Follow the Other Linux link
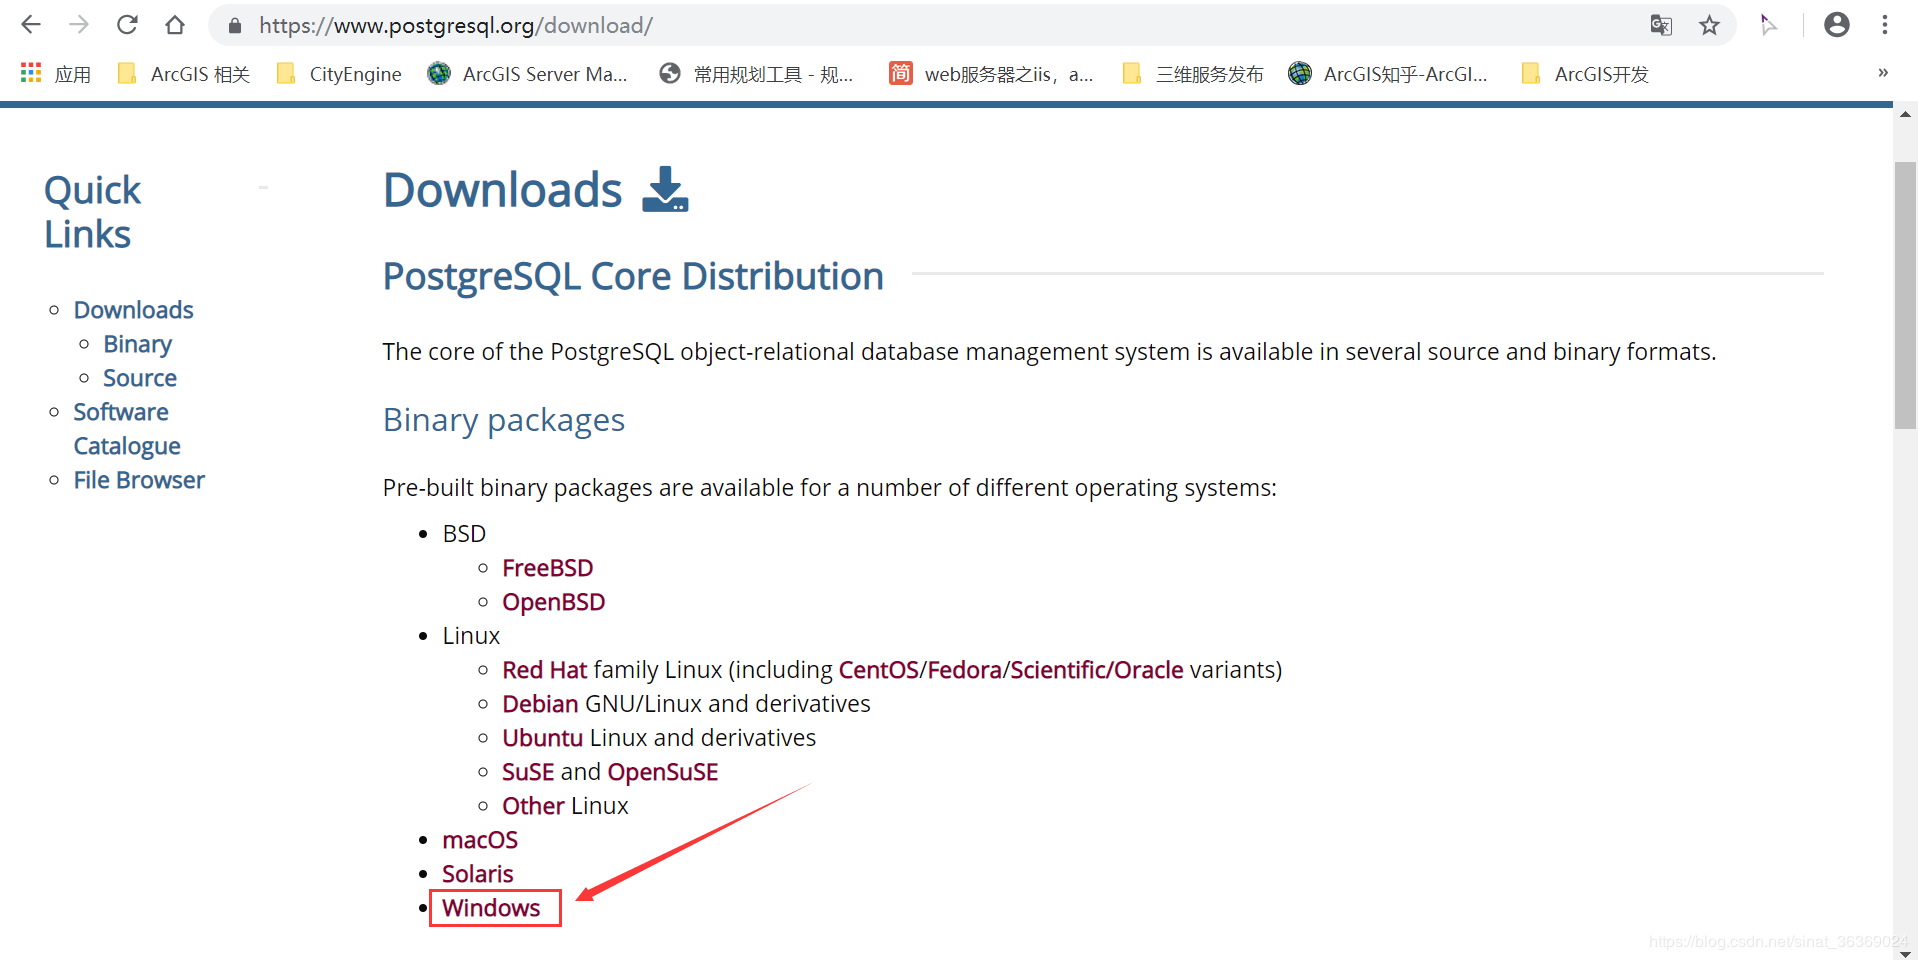This screenshot has height=960, width=1918. click(x=534, y=806)
